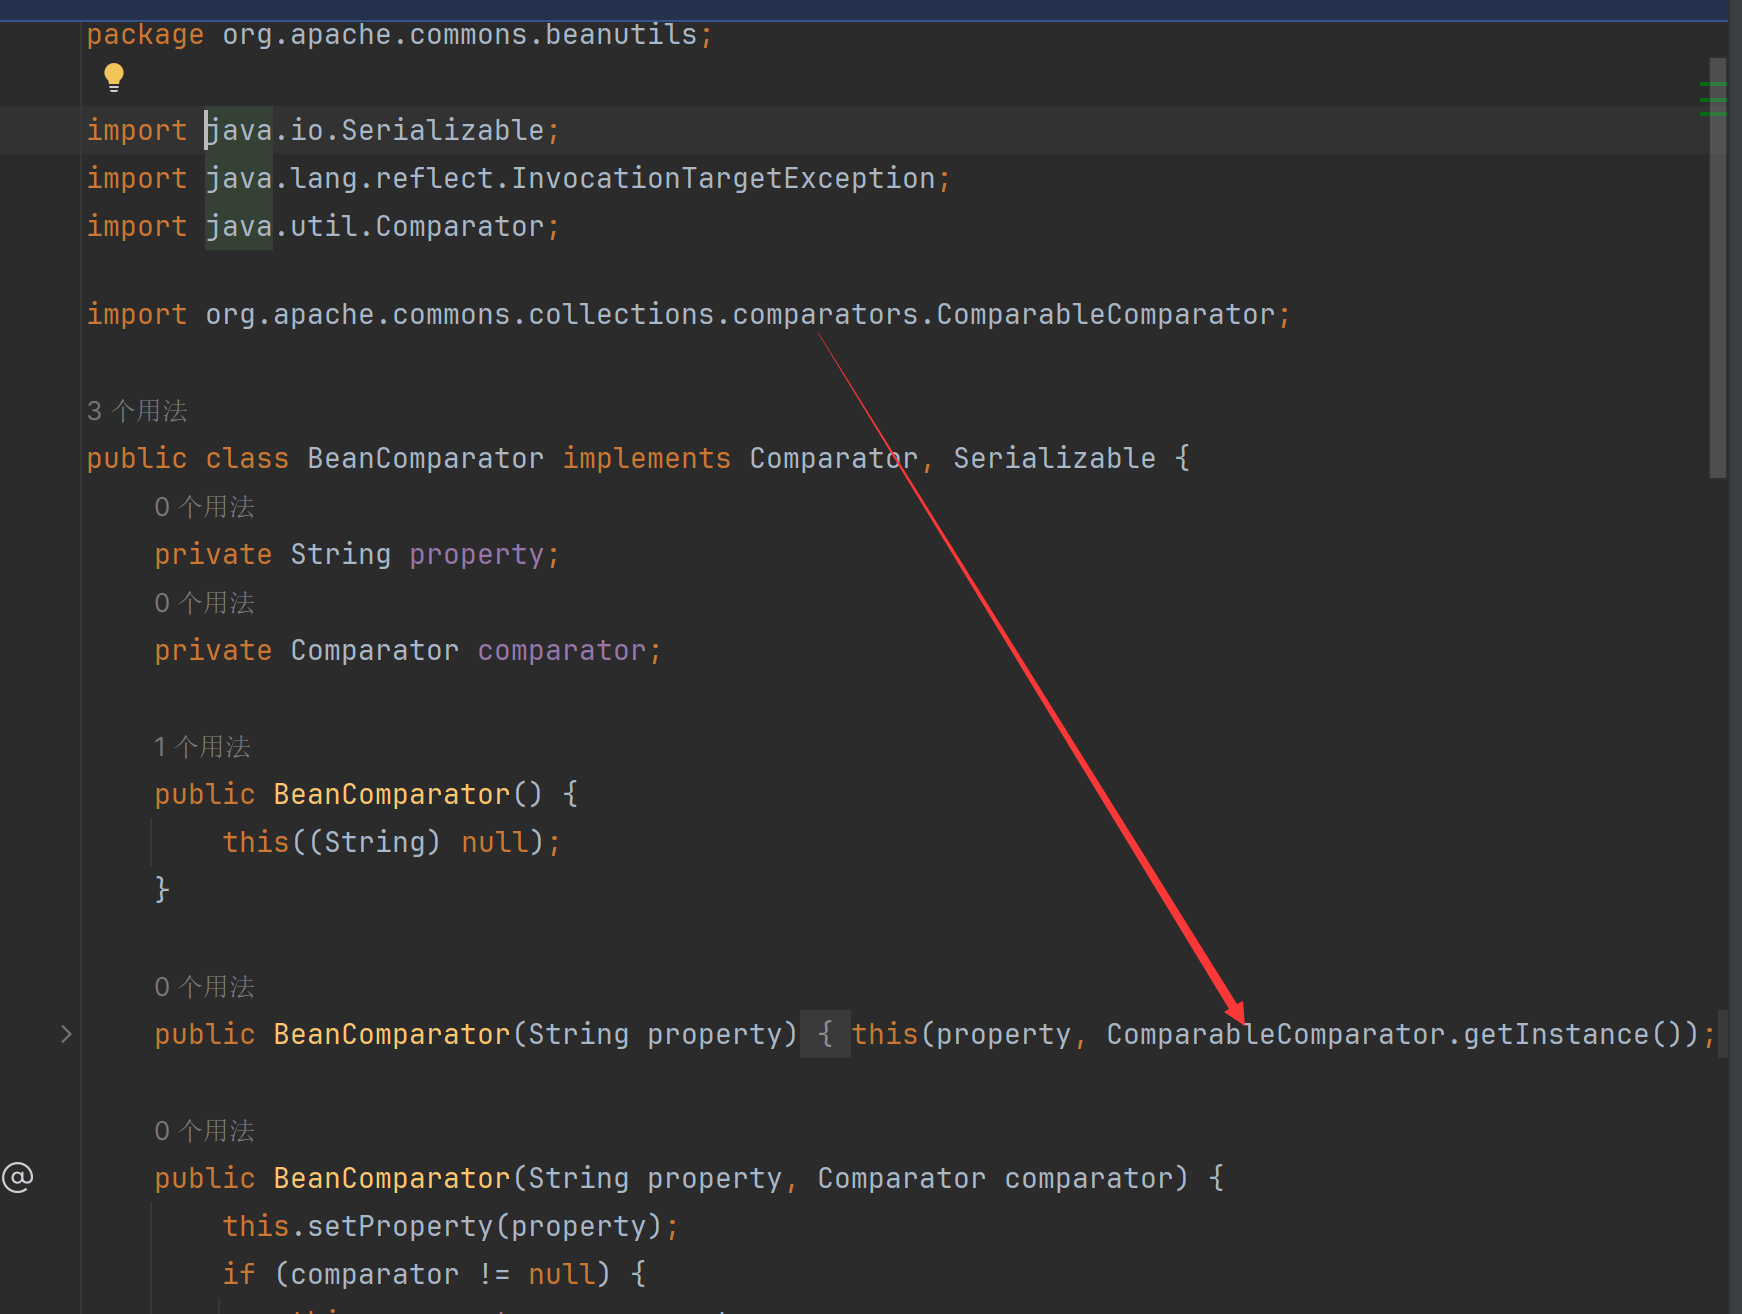Click '0 个用法' hint above private Comparator comparator

[x=204, y=602]
